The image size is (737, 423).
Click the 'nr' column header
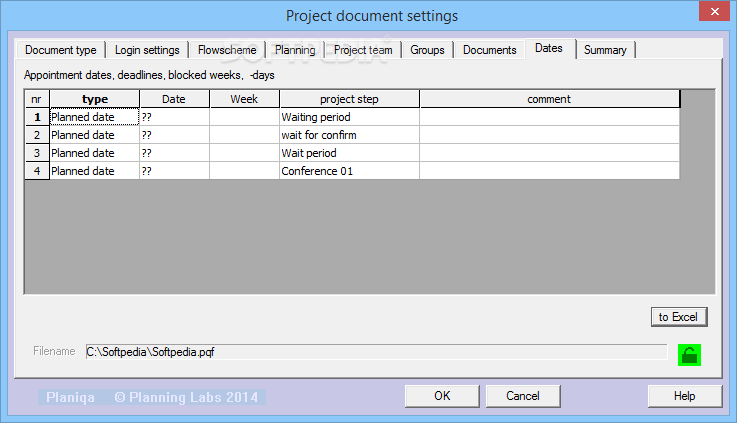click(x=37, y=99)
